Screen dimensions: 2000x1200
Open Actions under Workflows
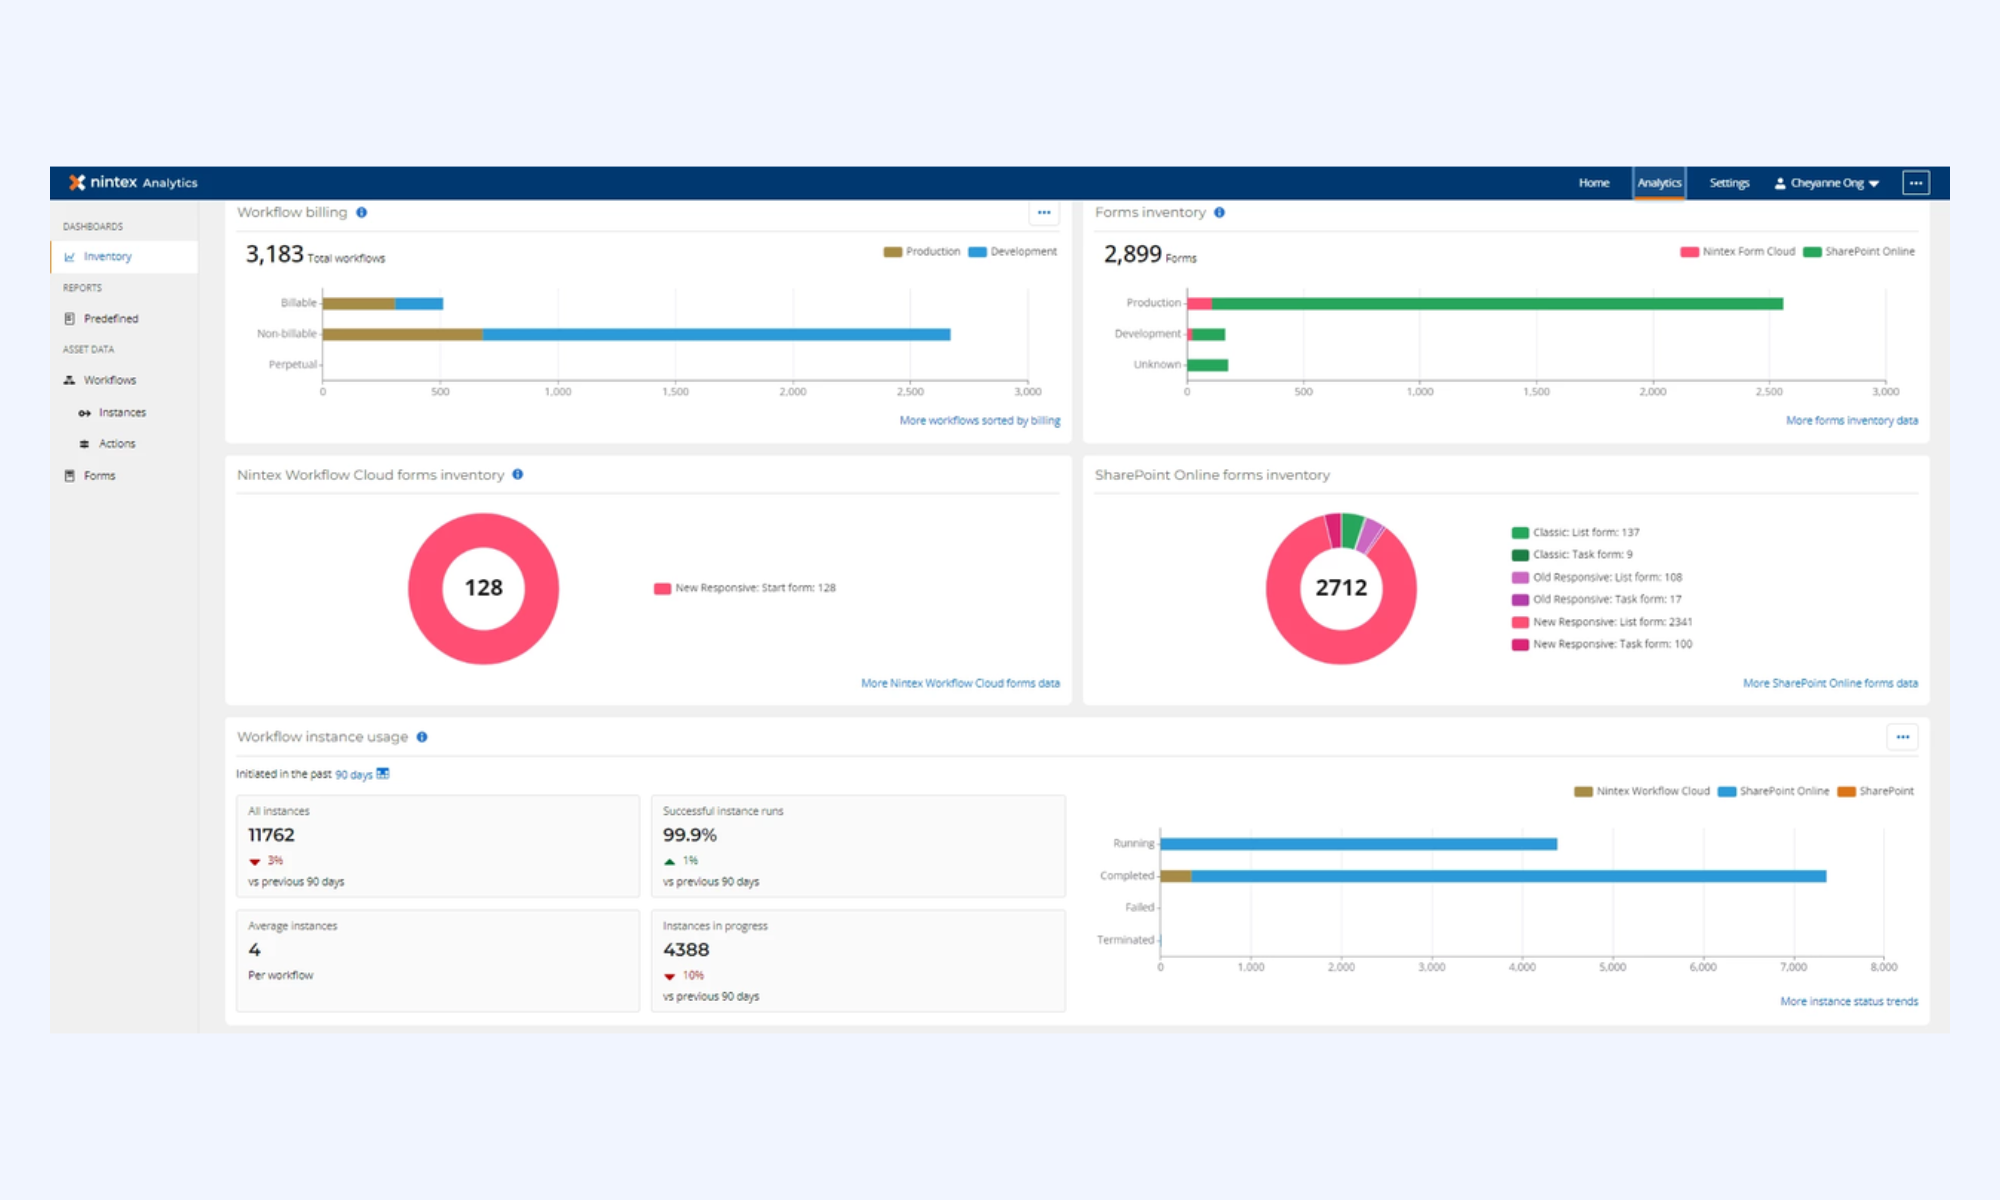tap(117, 444)
